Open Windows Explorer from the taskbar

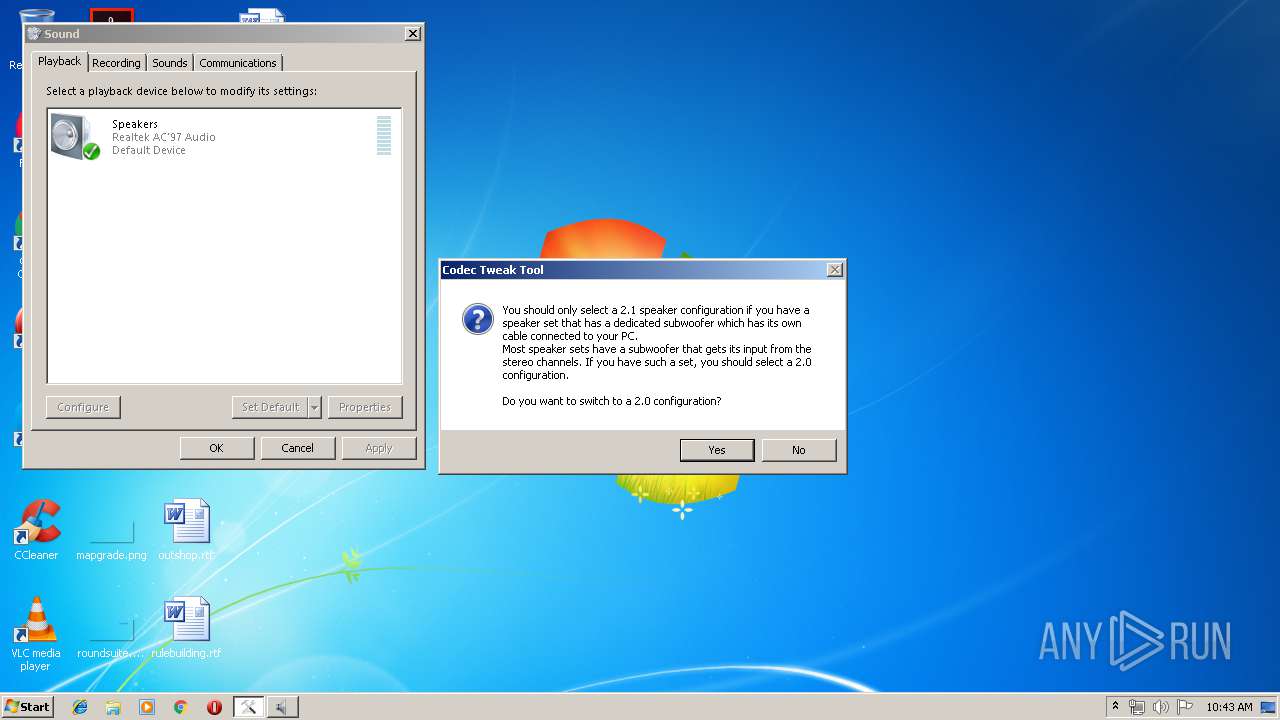113,707
